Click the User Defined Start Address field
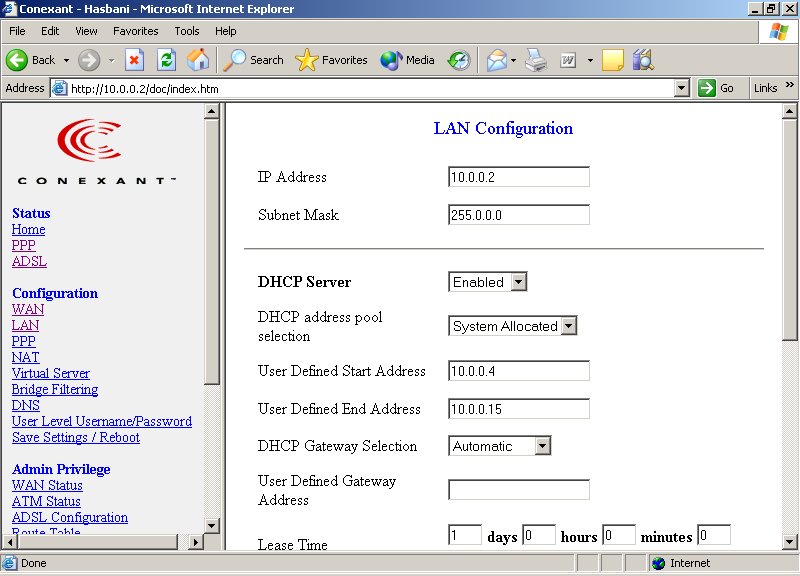 pyautogui.click(x=519, y=371)
